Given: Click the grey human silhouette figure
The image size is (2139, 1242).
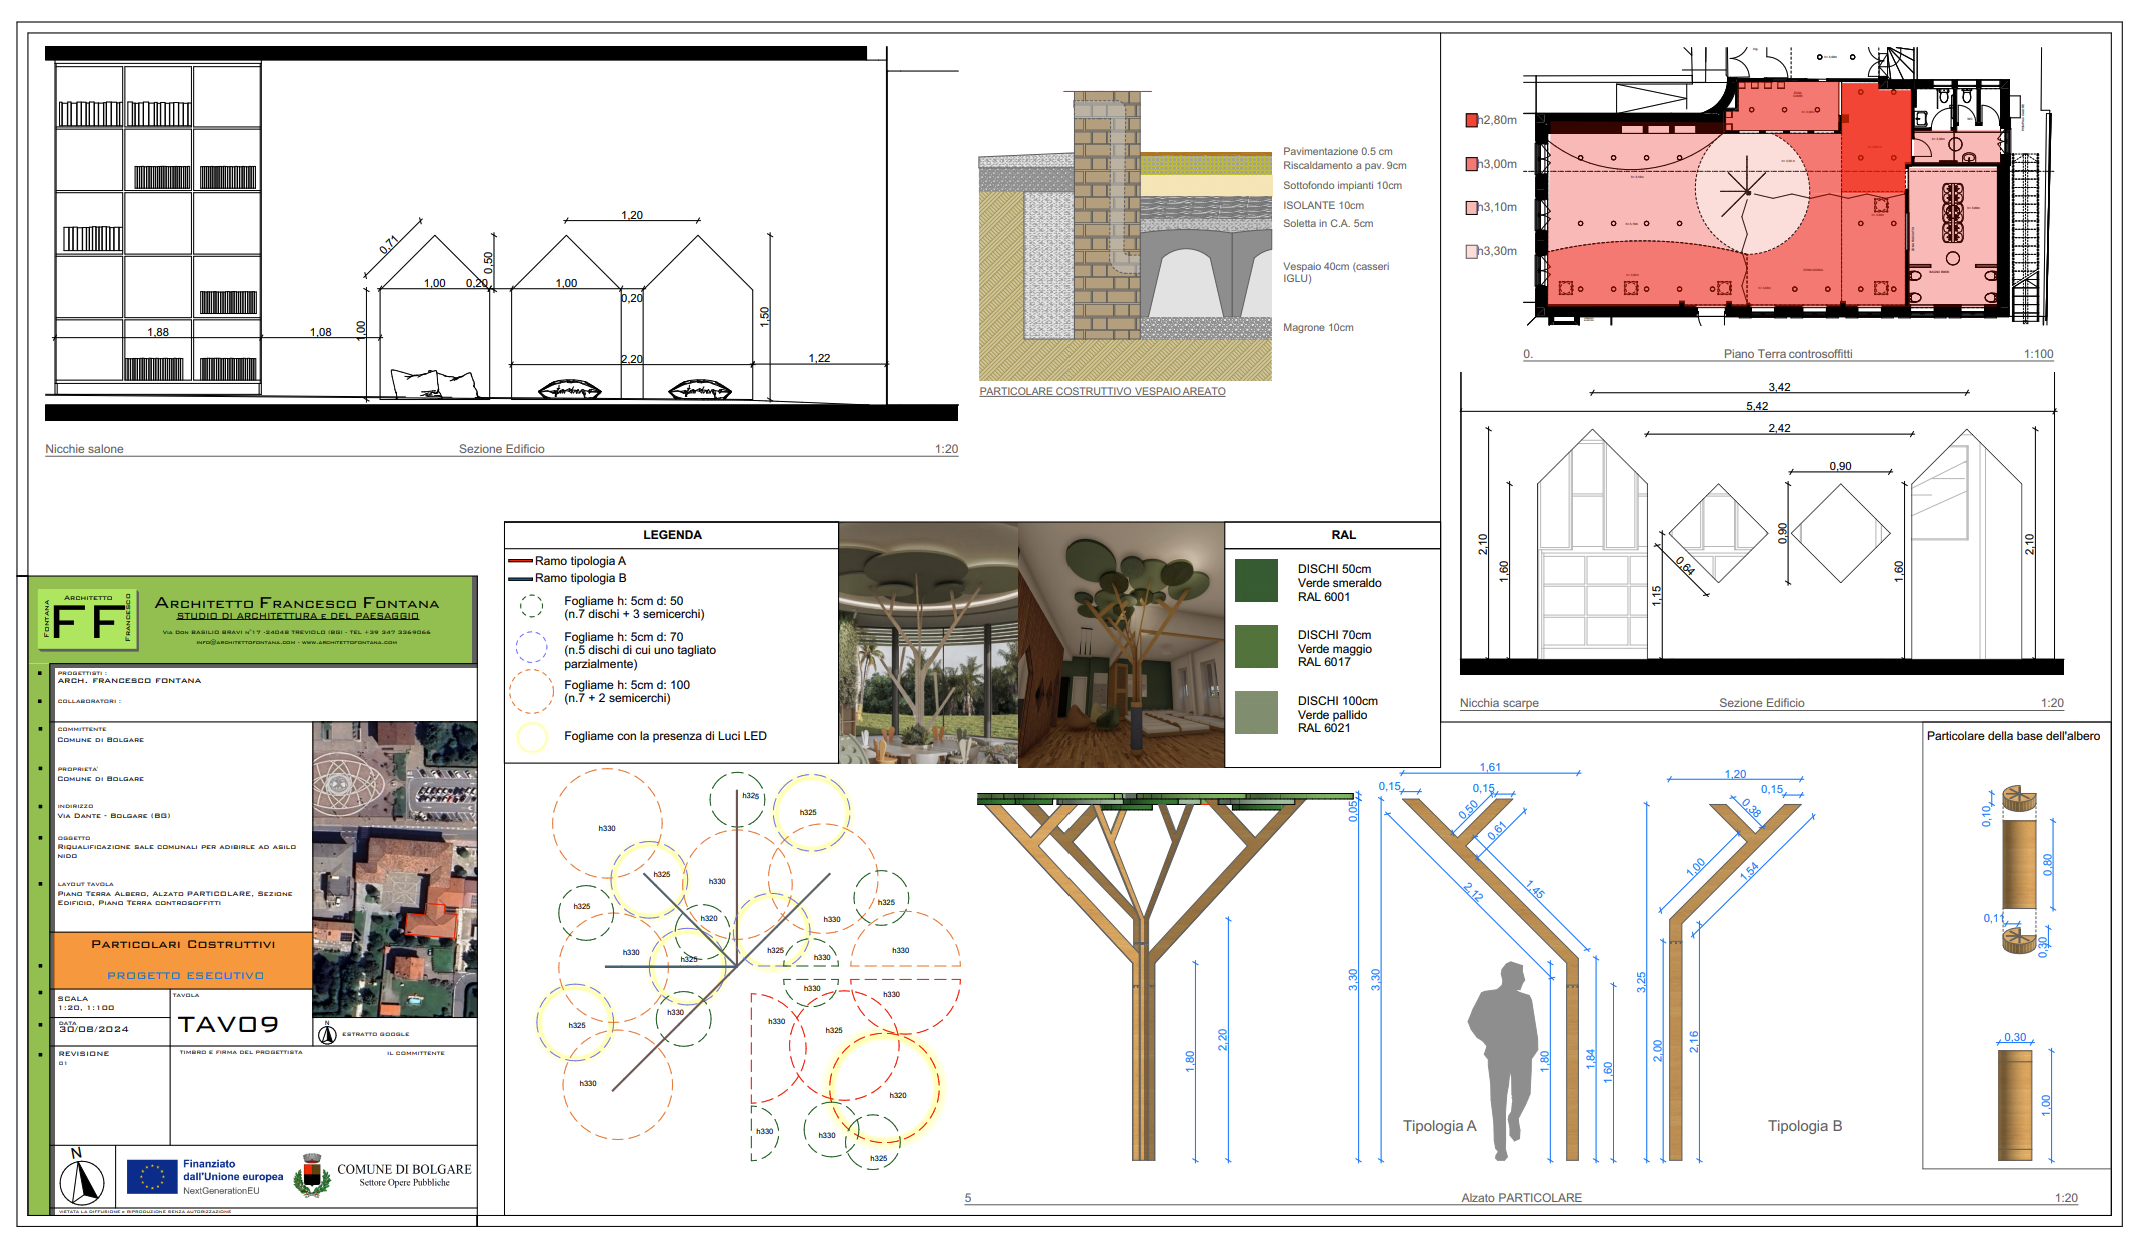Looking at the screenshot, I should click(1502, 1061).
